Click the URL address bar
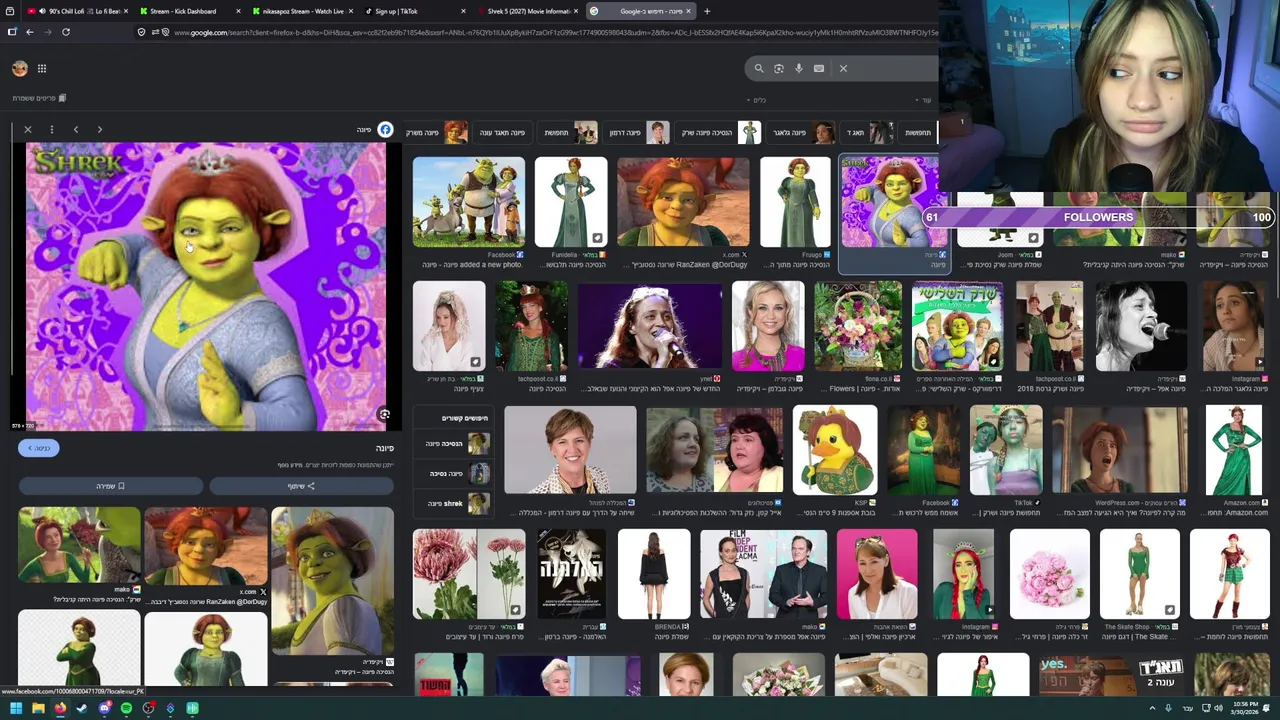Viewport: 1280px width, 720px height. [x=555, y=32]
